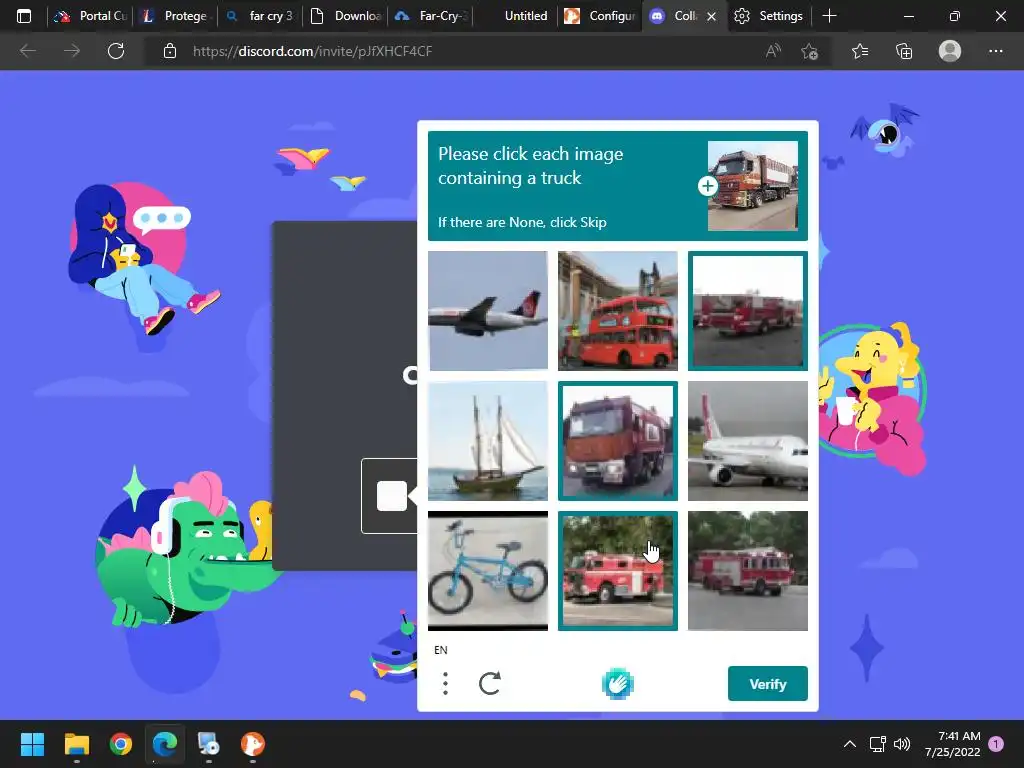
Task: Go back to previous page
Action: tap(27, 51)
